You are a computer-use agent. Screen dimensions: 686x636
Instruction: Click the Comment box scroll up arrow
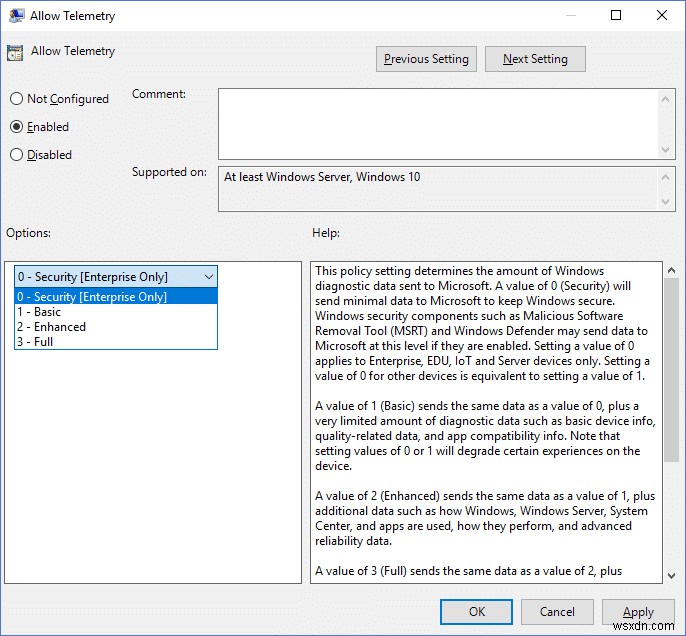coord(665,99)
